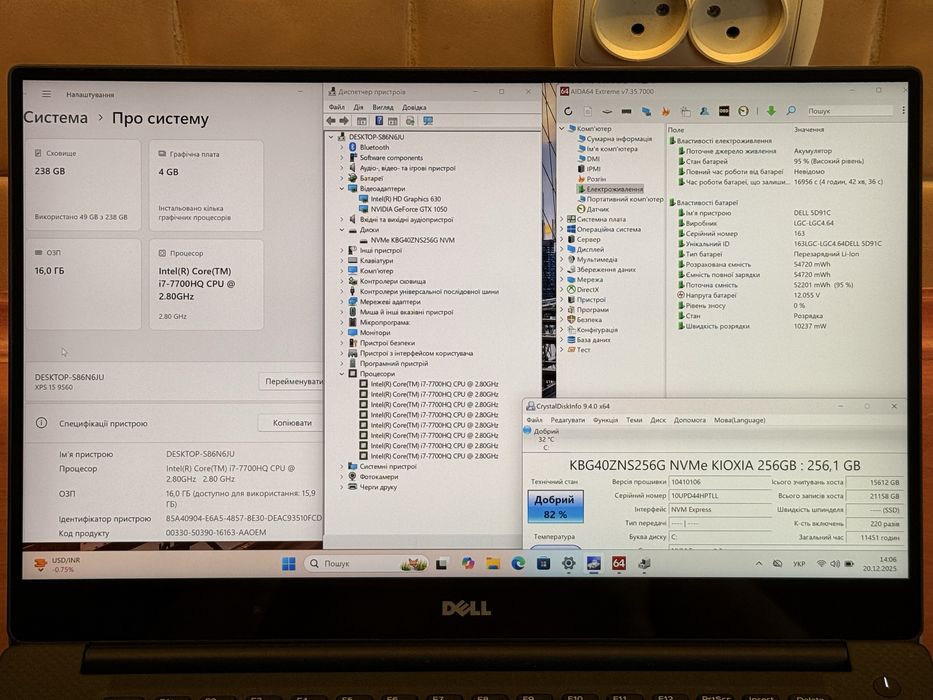This screenshot has height=700, width=933.
Task: Click the Перейменувати button
Action: pos(292,382)
